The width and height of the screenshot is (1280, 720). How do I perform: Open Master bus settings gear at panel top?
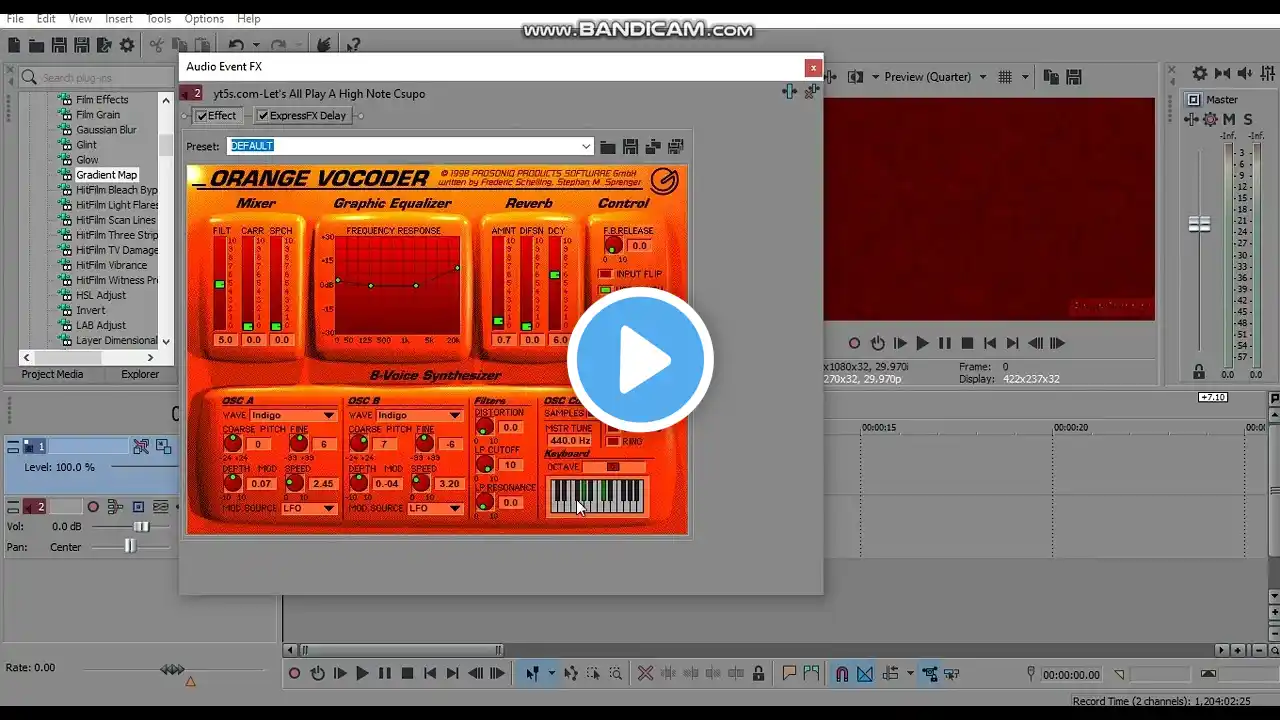[1199, 74]
